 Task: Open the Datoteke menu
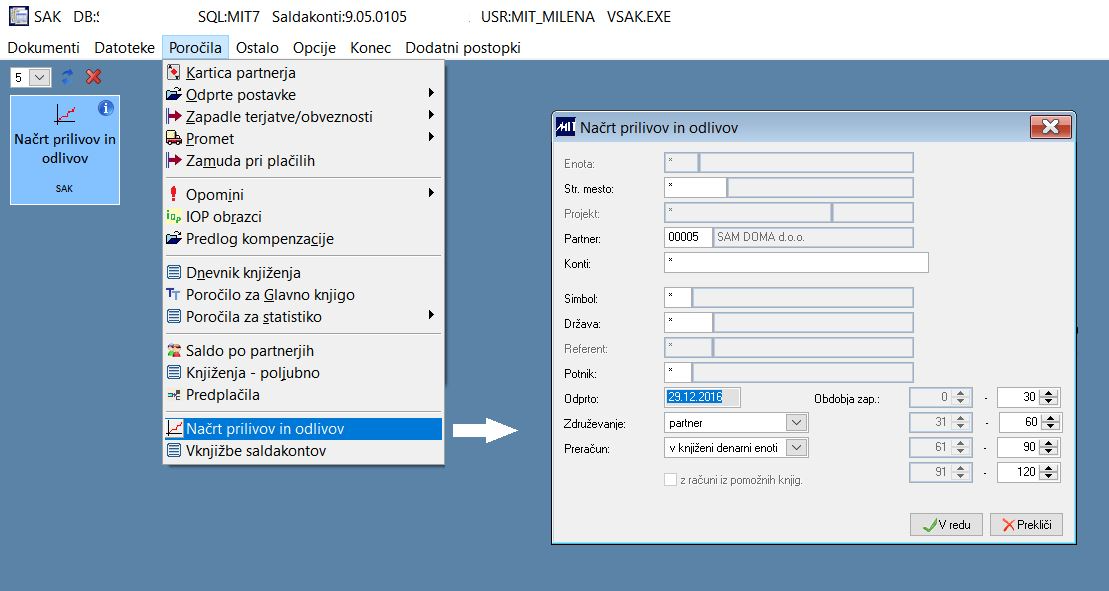pos(124,47)
